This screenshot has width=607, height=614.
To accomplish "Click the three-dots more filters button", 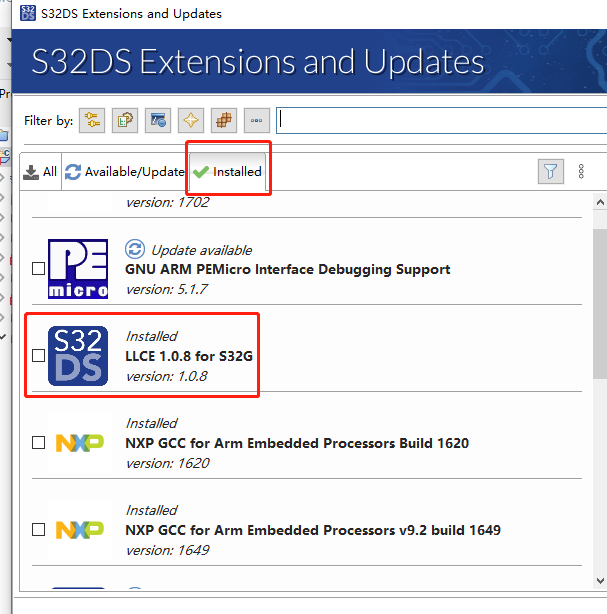I will [x=257, y=121].
